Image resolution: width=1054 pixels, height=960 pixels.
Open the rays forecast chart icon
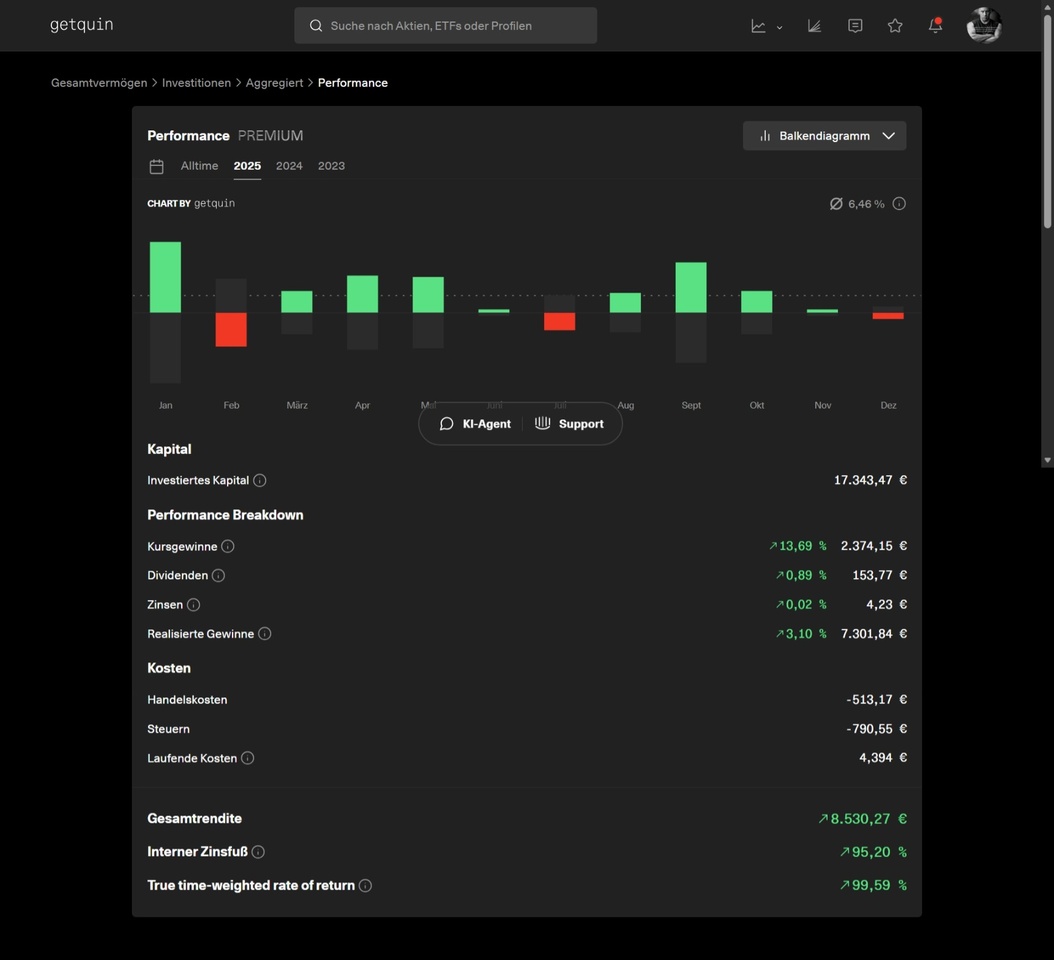click(814, 26)
